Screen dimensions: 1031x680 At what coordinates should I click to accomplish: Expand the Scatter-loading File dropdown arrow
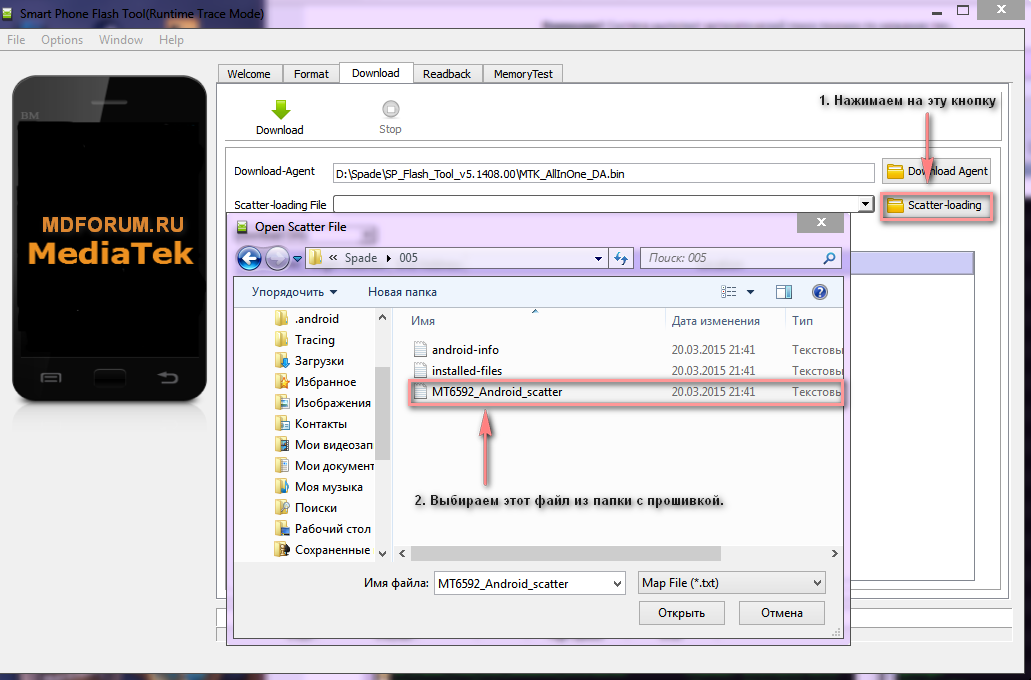click(x=866, y=205)
